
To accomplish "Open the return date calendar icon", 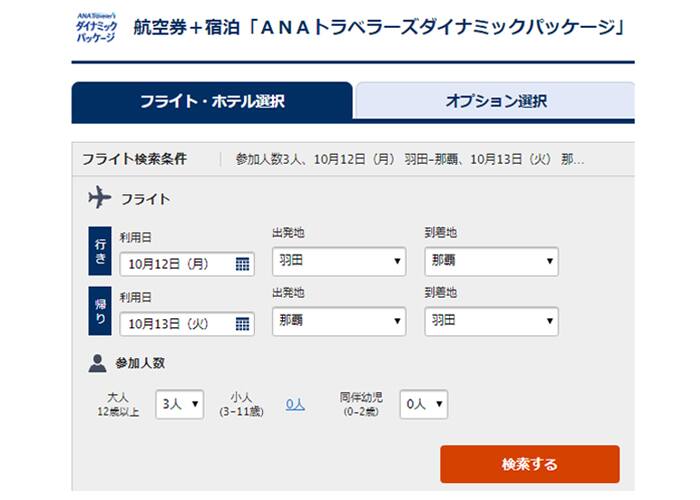I will tap(242, 324).
